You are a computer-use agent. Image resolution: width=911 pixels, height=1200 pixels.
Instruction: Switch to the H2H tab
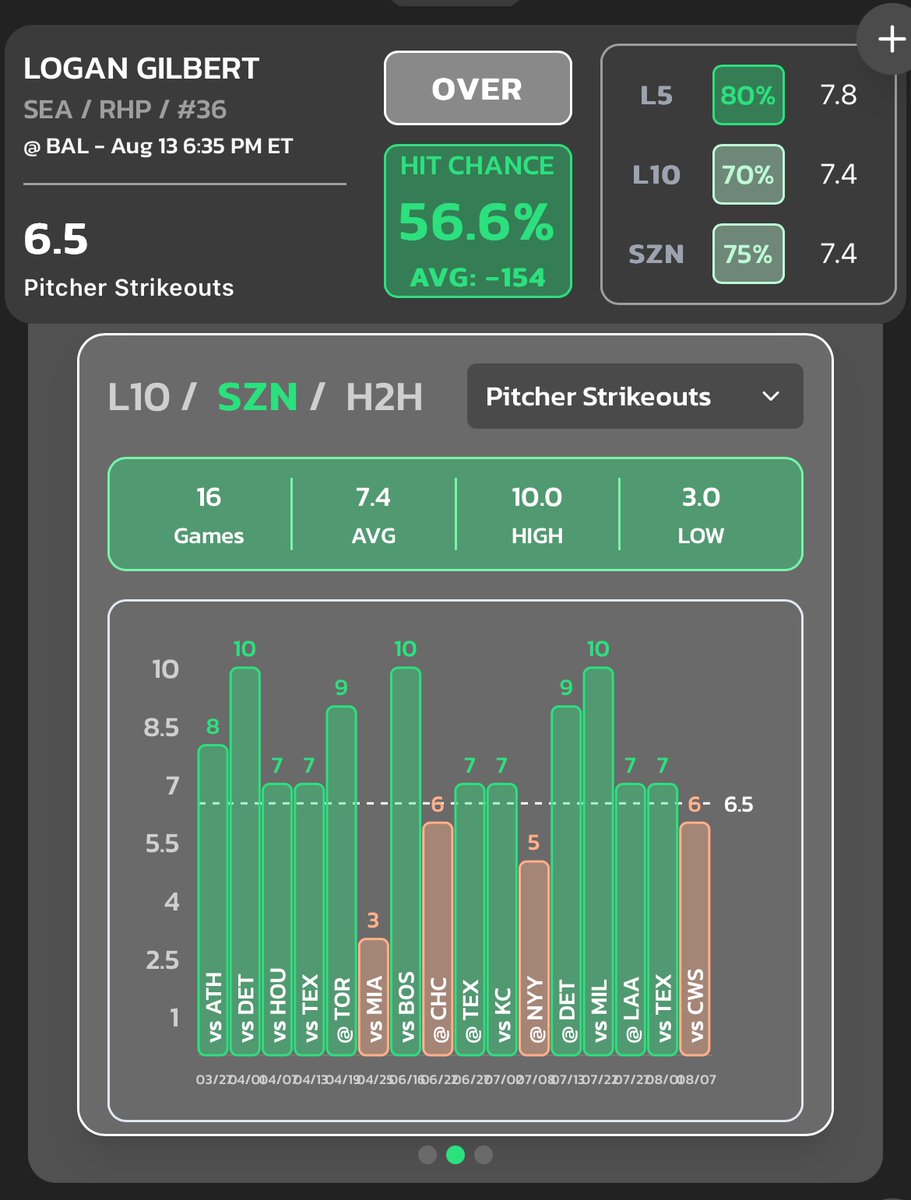[x=384, y=397]
